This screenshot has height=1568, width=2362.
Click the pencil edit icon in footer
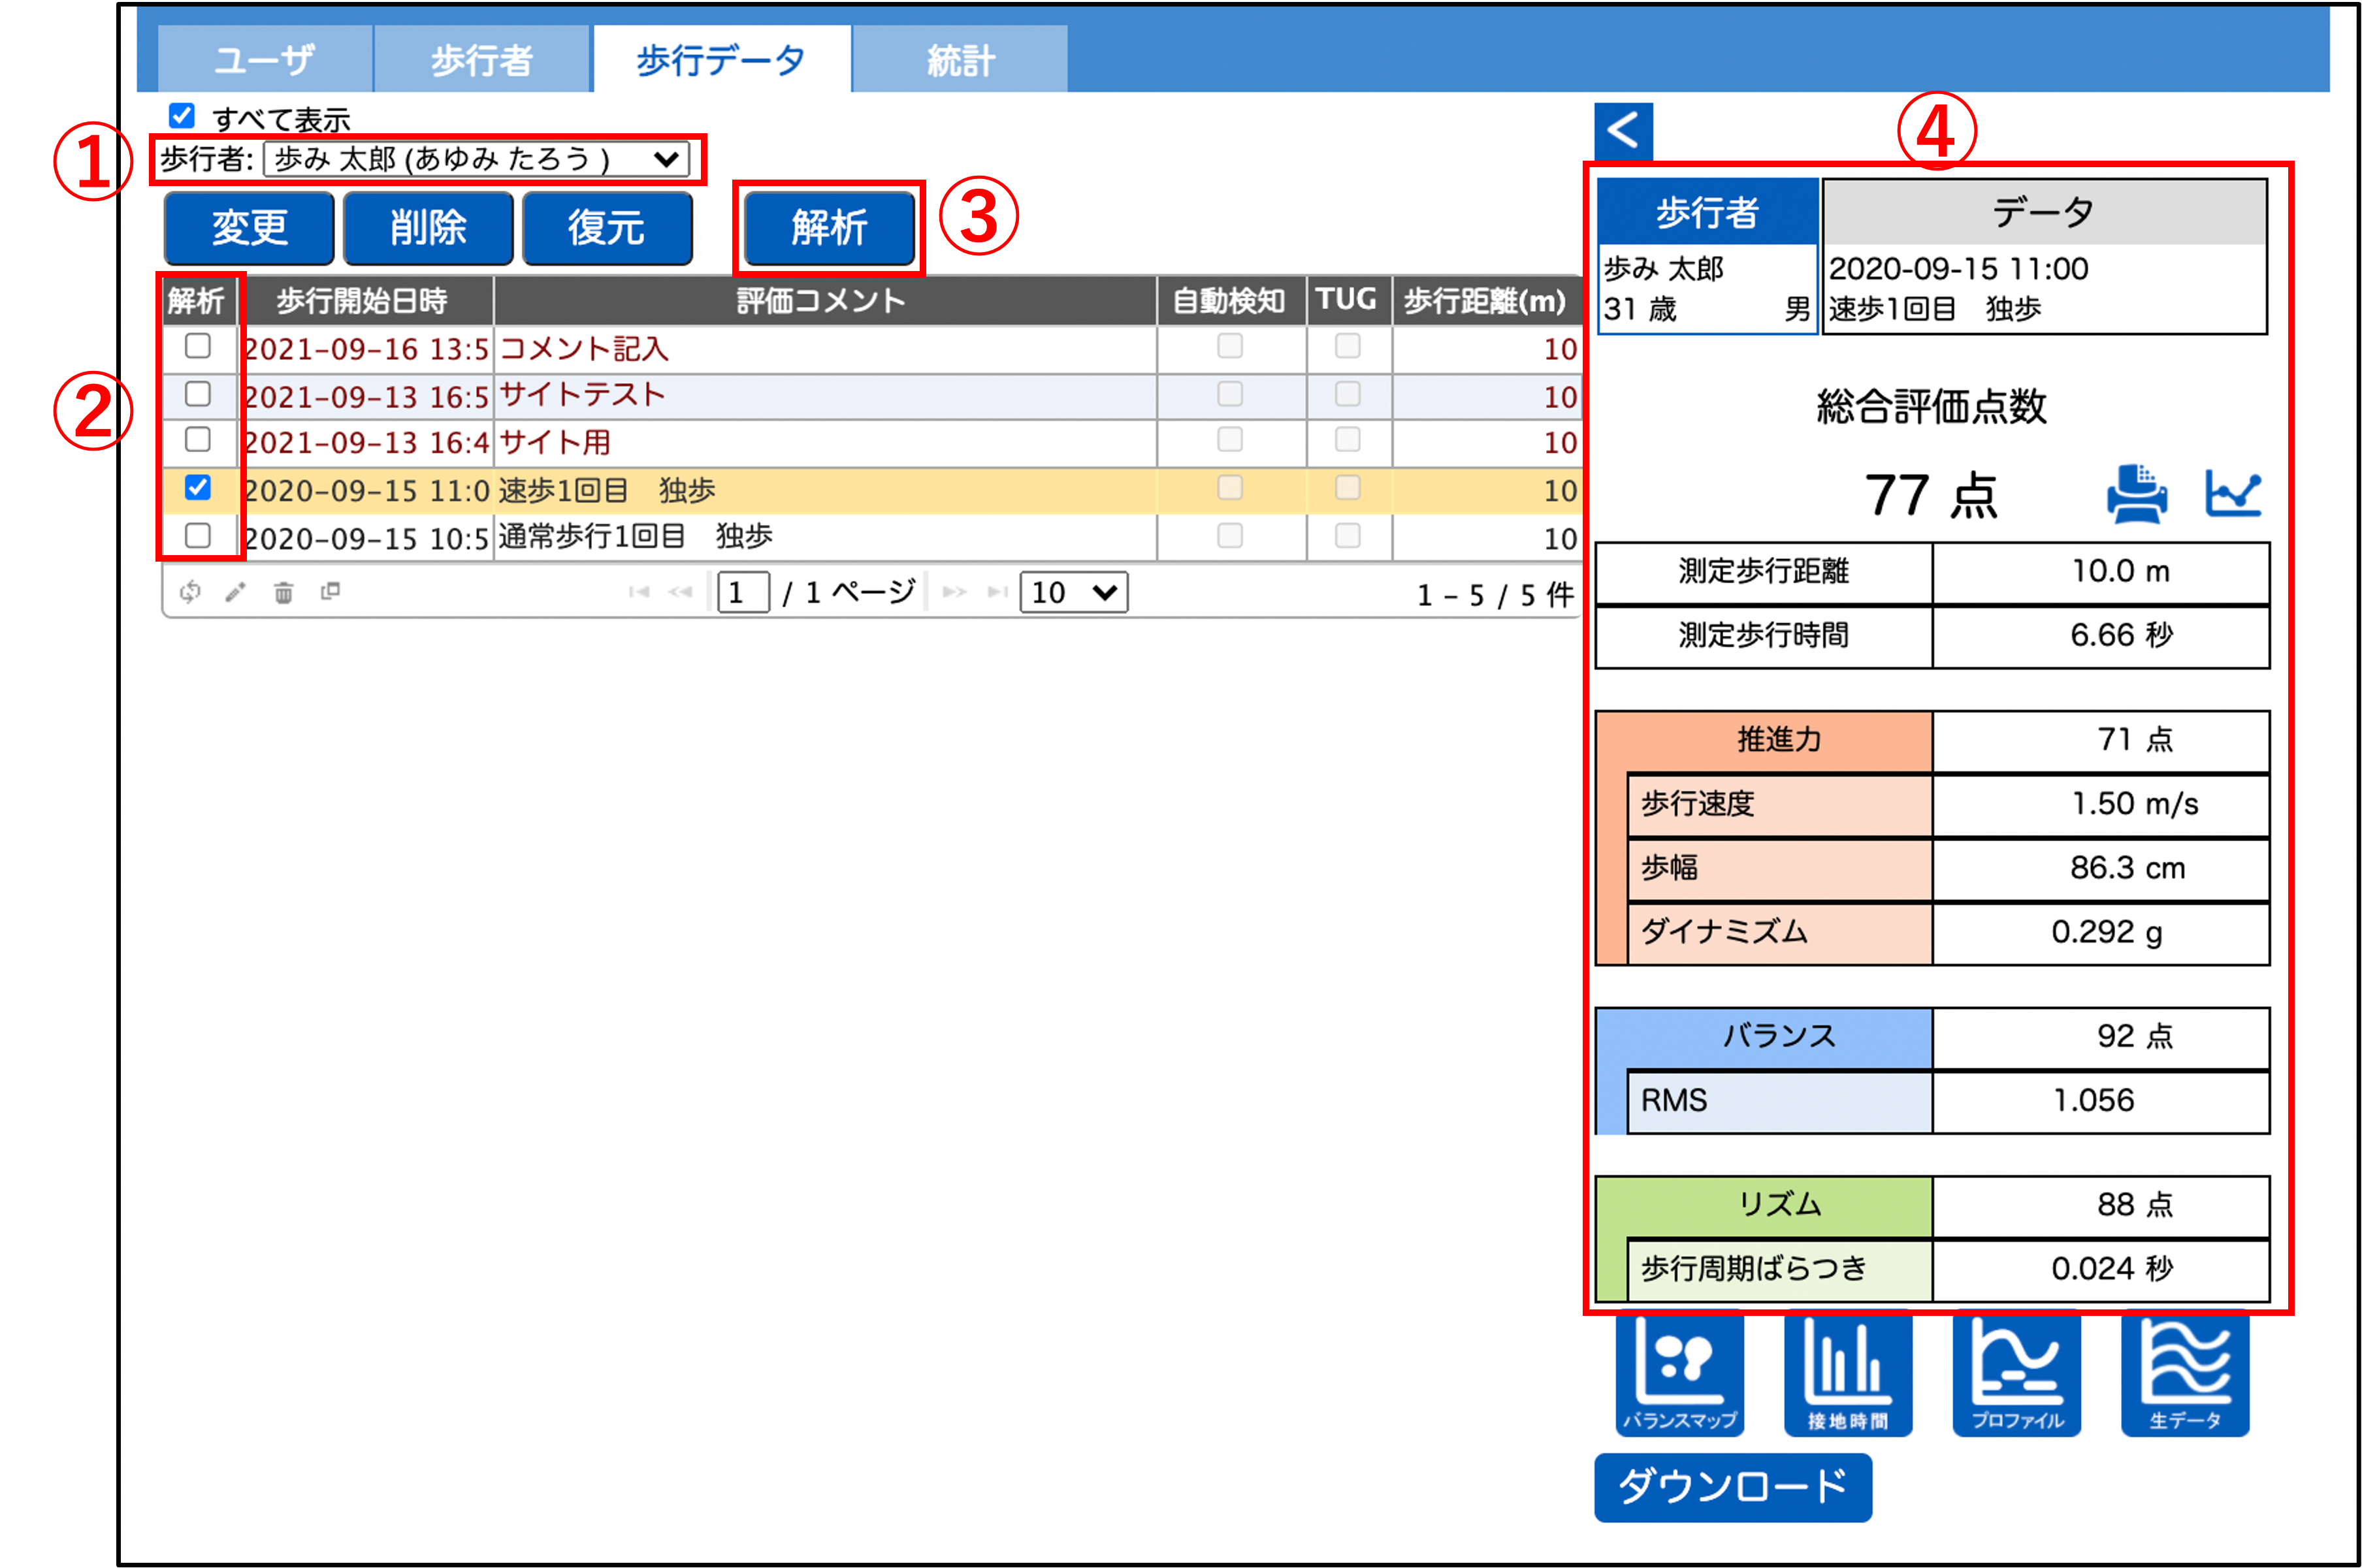coord(236,592)
